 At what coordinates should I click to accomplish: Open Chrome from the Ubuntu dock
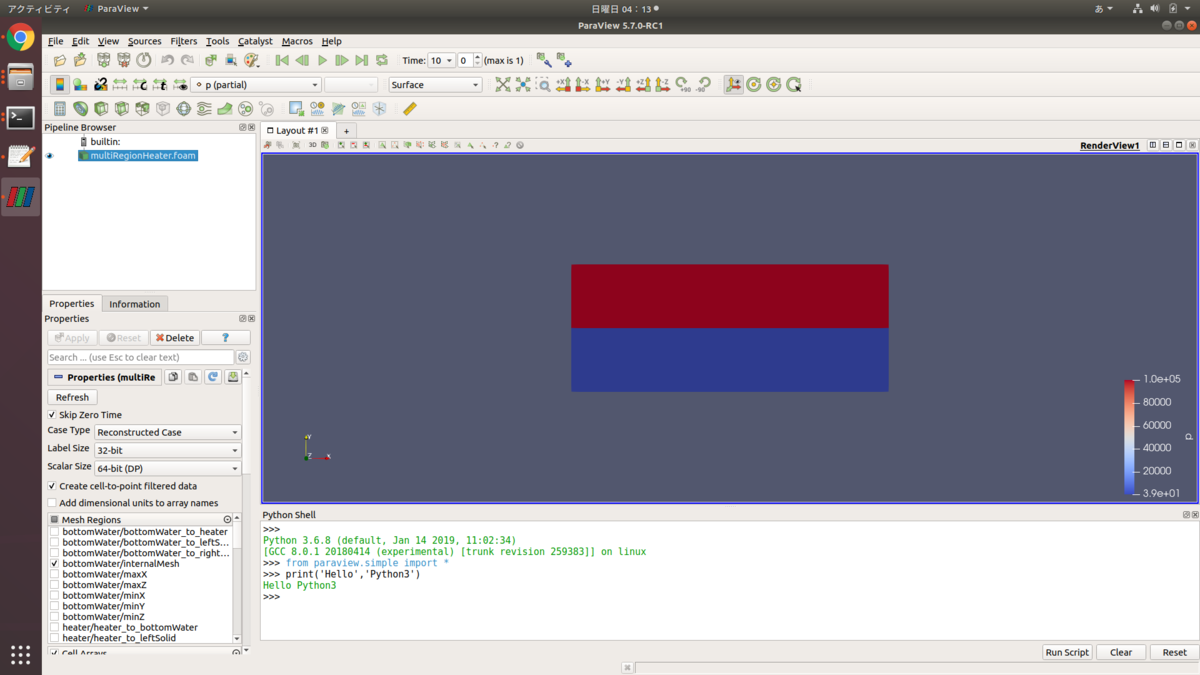click(20, 38)
